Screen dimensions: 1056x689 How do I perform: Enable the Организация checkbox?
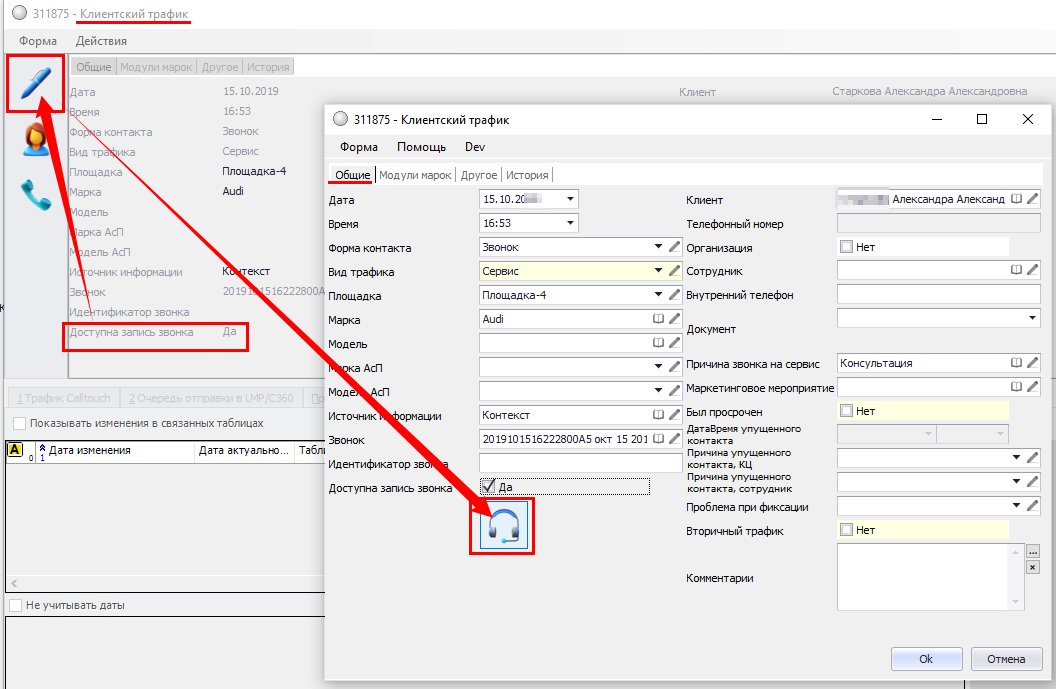click(x=846, y=247)
